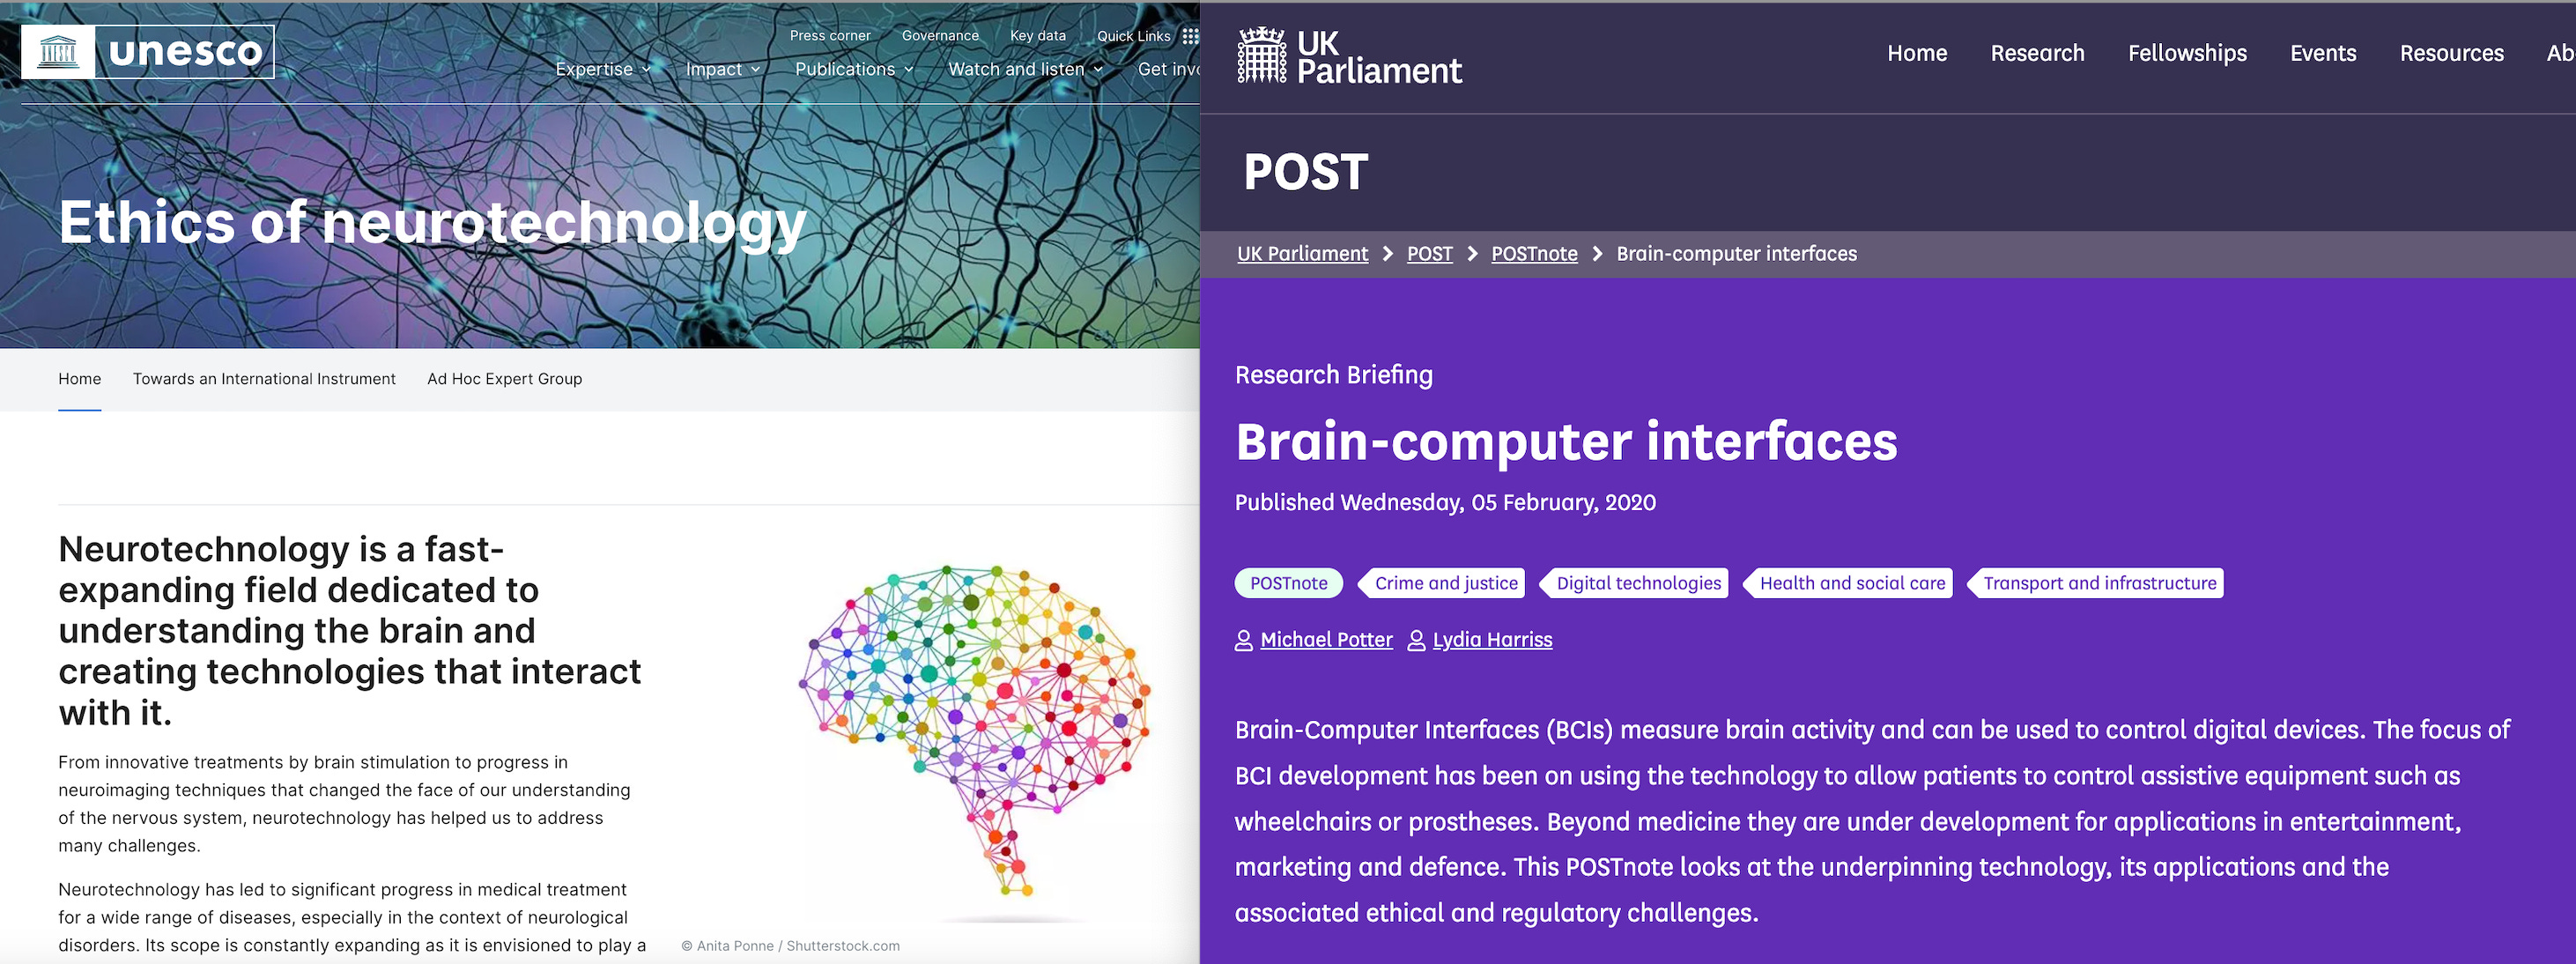The height and width of the screenshot is (964, 2576).
Task: Switch to Towards an International Instrument tab
Action: (264, 379)
